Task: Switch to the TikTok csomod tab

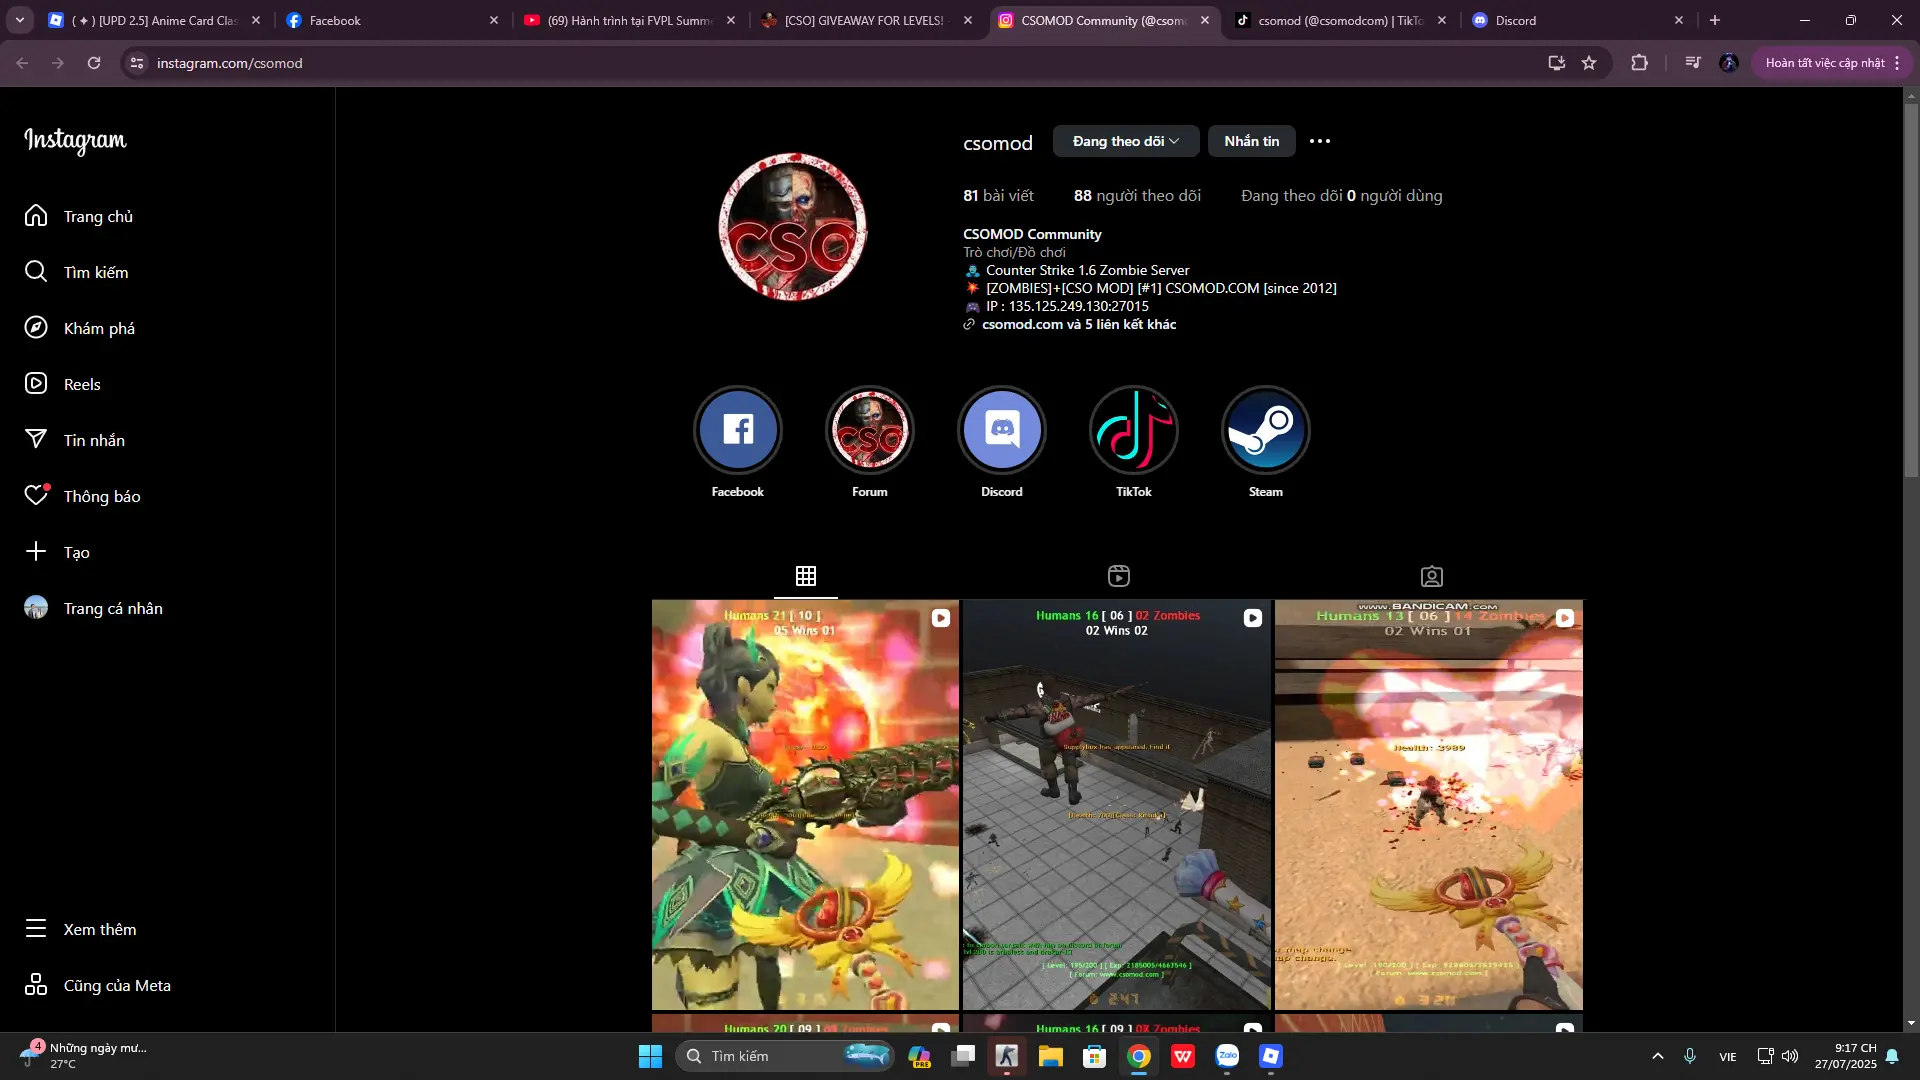Action: coord(1340,20)
